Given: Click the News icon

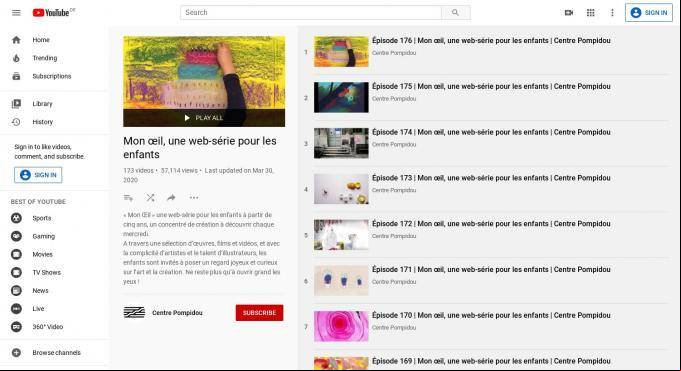Looking at the screenshot, I should 16,291.
